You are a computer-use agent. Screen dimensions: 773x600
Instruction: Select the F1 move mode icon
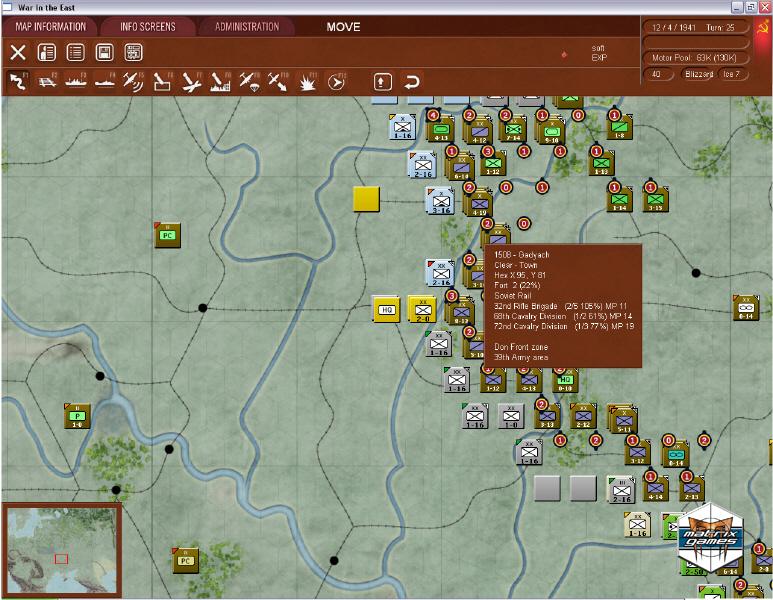tap(18, 82)
